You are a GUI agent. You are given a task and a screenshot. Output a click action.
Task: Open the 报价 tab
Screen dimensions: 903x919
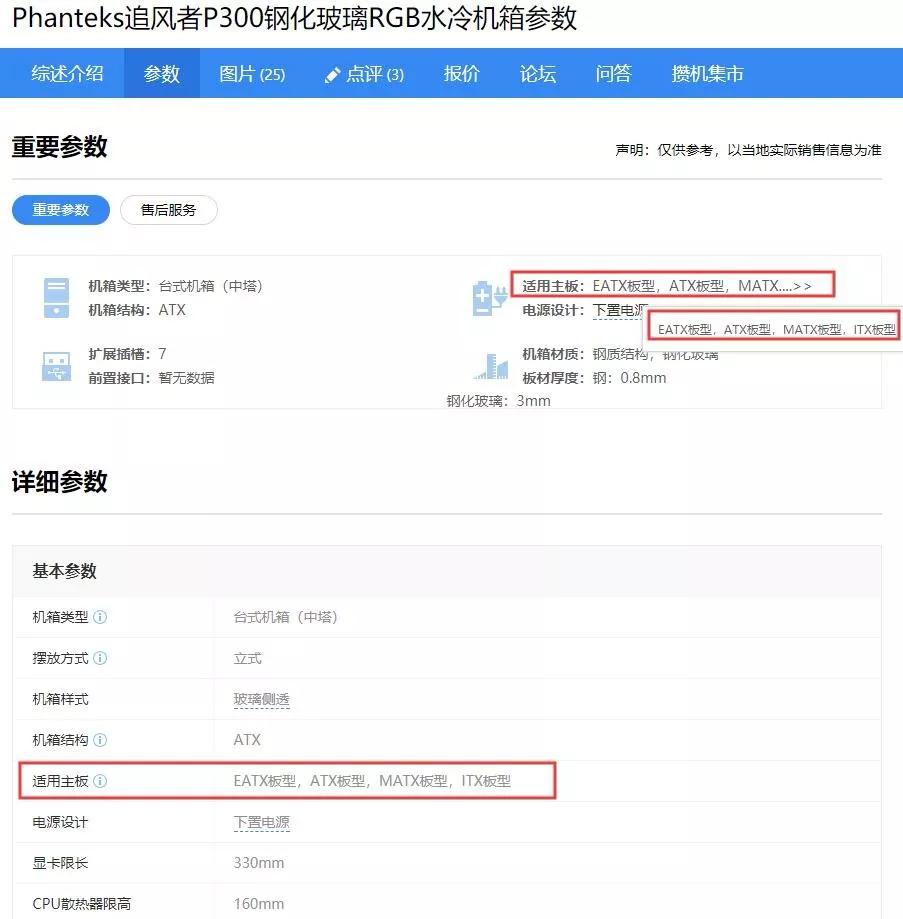pos(461,72)
